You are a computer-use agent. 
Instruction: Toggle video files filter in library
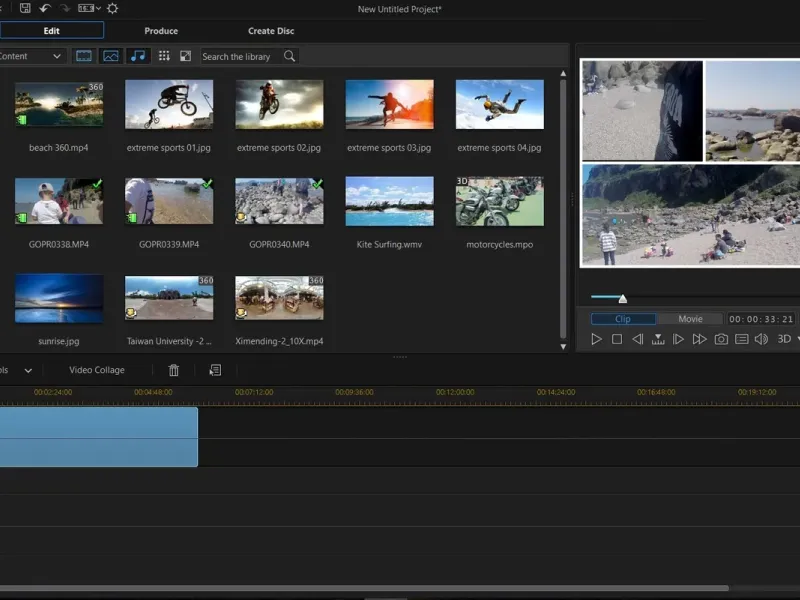pos(84,56)
